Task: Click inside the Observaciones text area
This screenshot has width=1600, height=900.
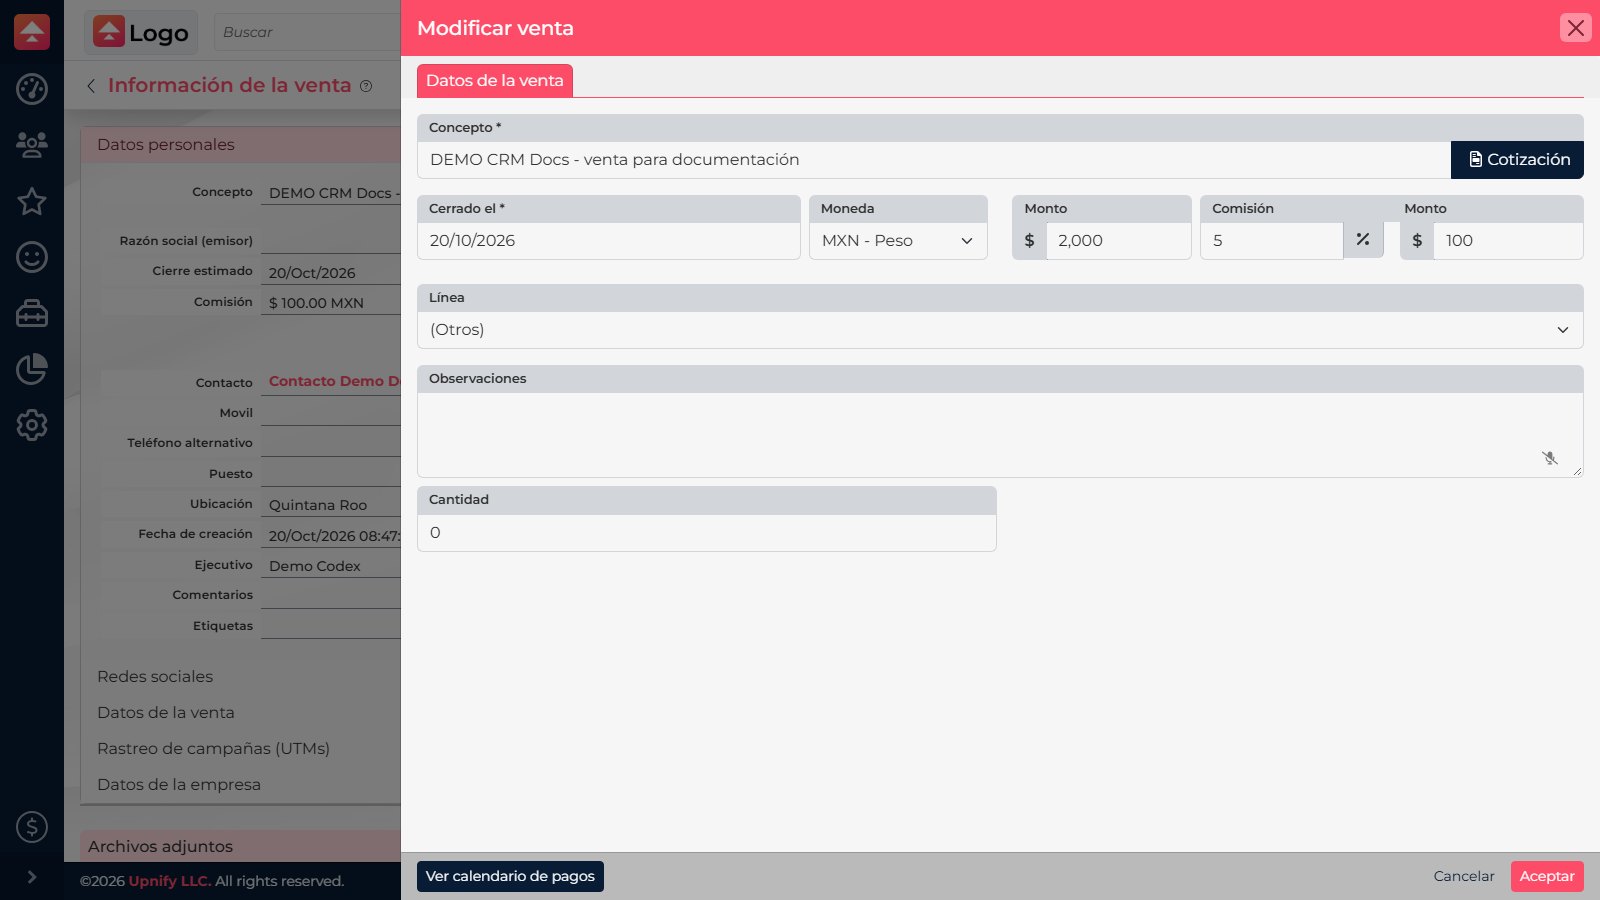Action: click(1000, 435)
